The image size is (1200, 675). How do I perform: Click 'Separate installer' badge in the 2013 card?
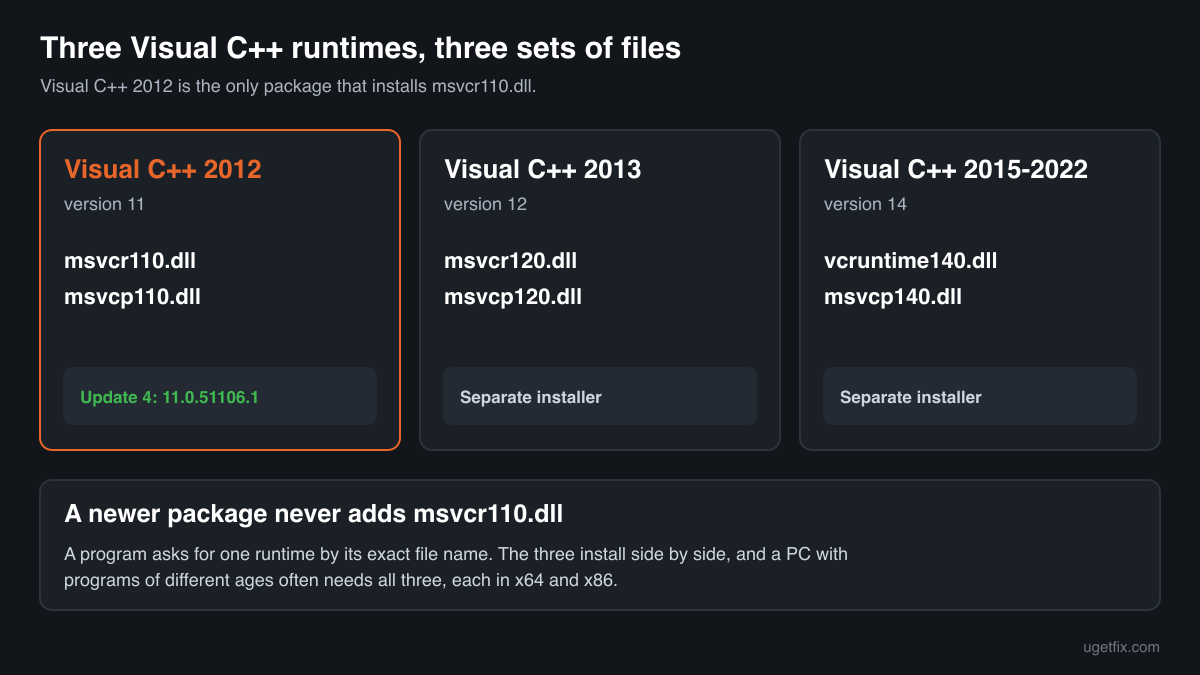pyautogui.click(x=600, y=397)
